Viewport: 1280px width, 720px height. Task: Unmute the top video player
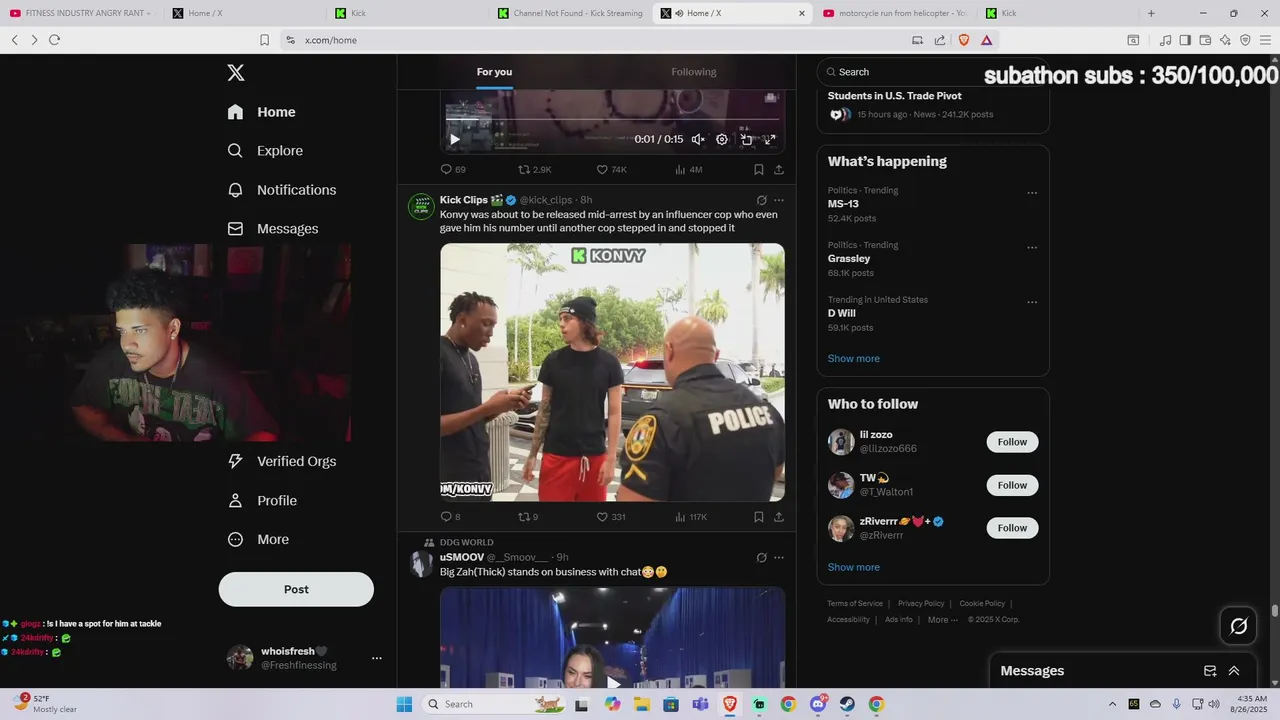698,139
